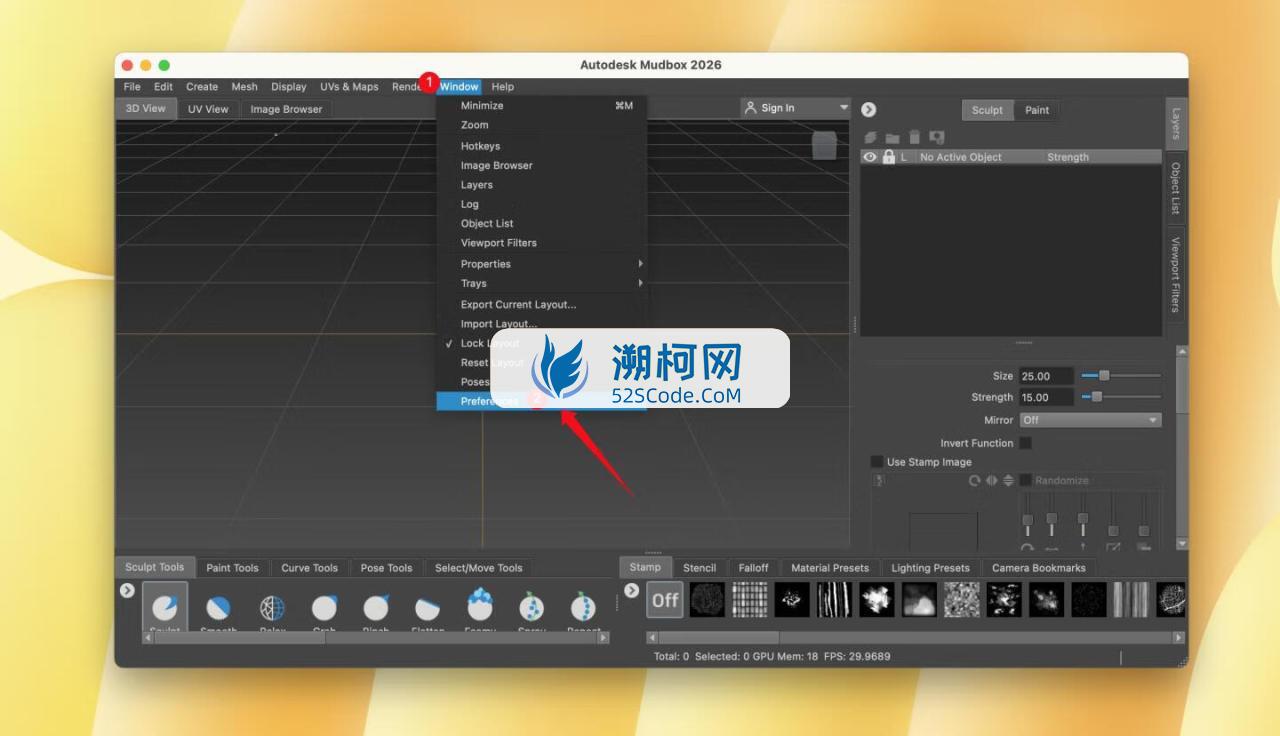
Task: Open the Sculpt Tools tray options arrow
Action: [127, 590]
